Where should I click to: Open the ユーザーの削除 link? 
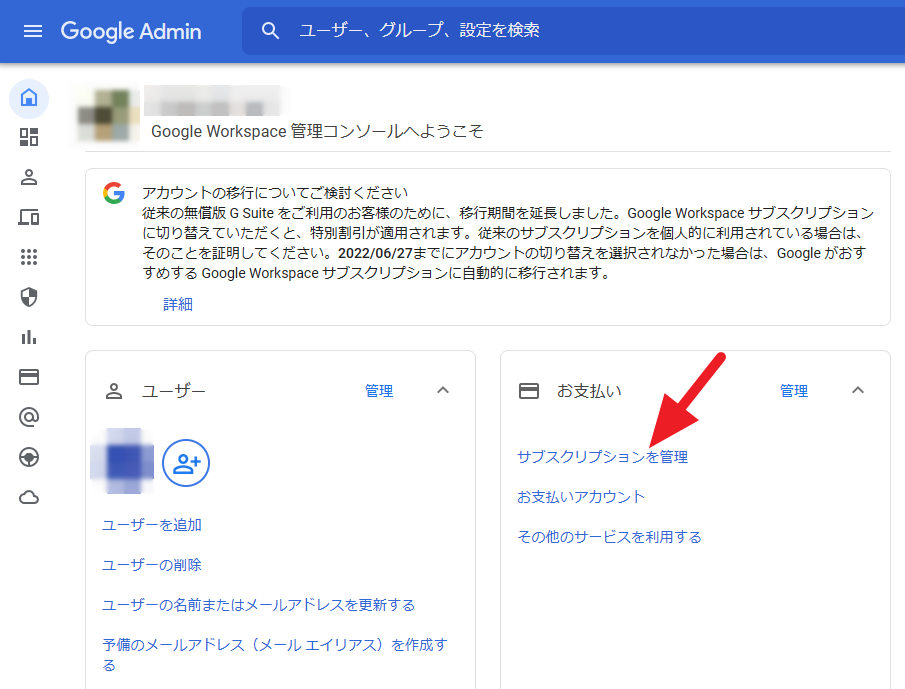152,565
